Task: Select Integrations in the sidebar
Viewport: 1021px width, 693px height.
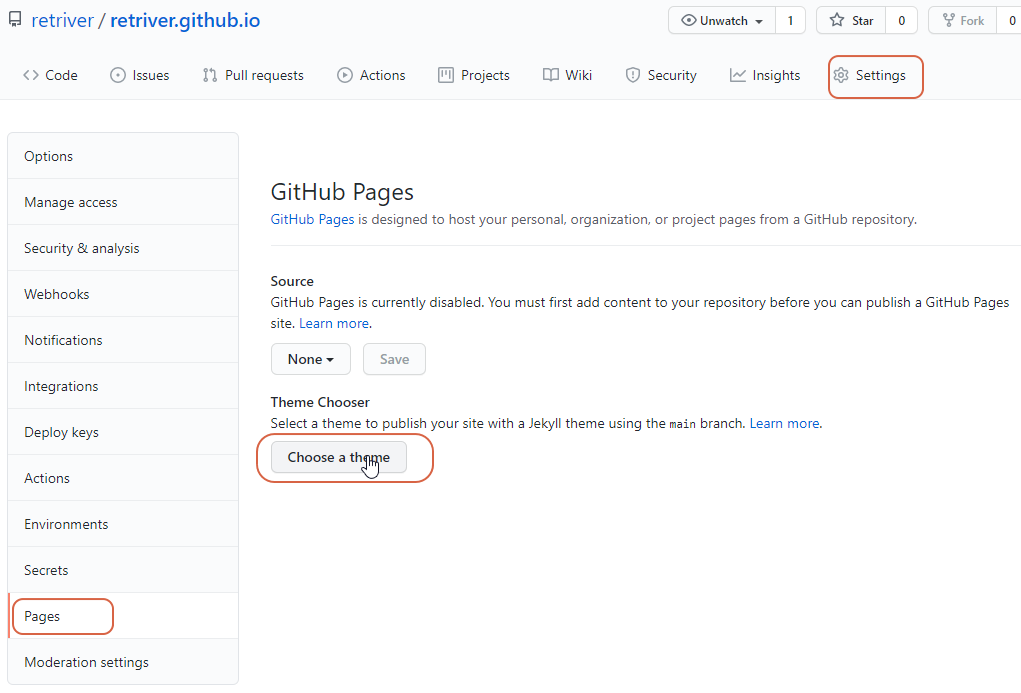Action: 123,386
